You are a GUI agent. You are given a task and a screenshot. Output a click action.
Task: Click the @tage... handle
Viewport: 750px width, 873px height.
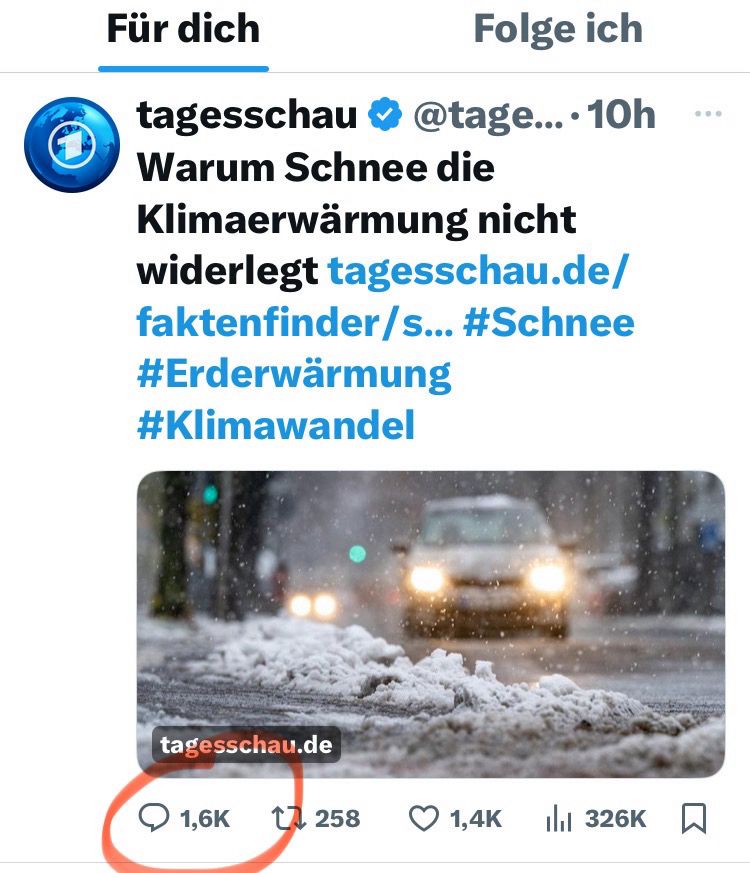coord(488,115)
